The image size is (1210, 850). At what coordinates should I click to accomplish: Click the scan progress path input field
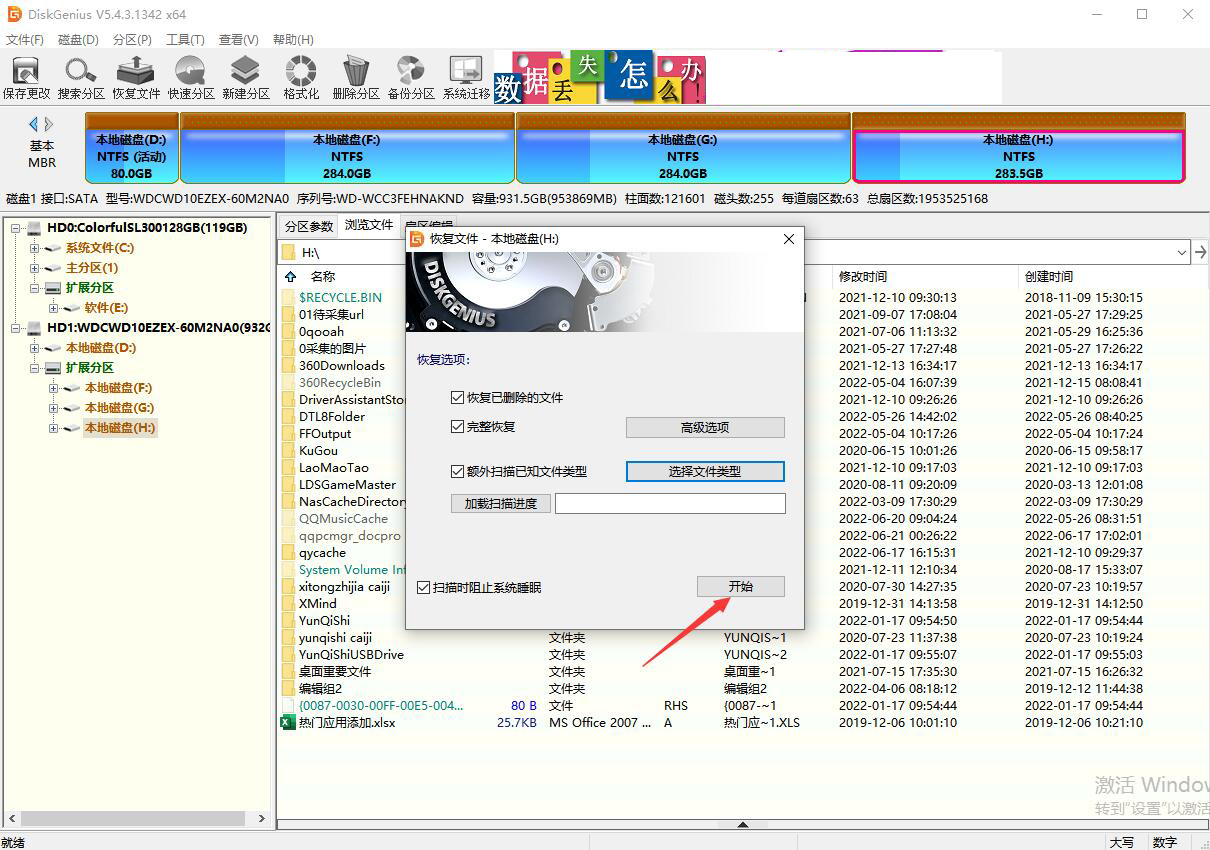click(x=670, y=503)
